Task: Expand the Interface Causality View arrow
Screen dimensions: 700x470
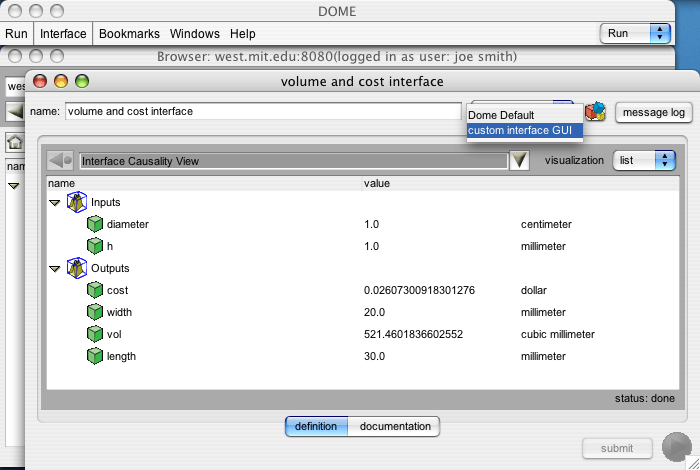Action: click(x=519, y=160)
